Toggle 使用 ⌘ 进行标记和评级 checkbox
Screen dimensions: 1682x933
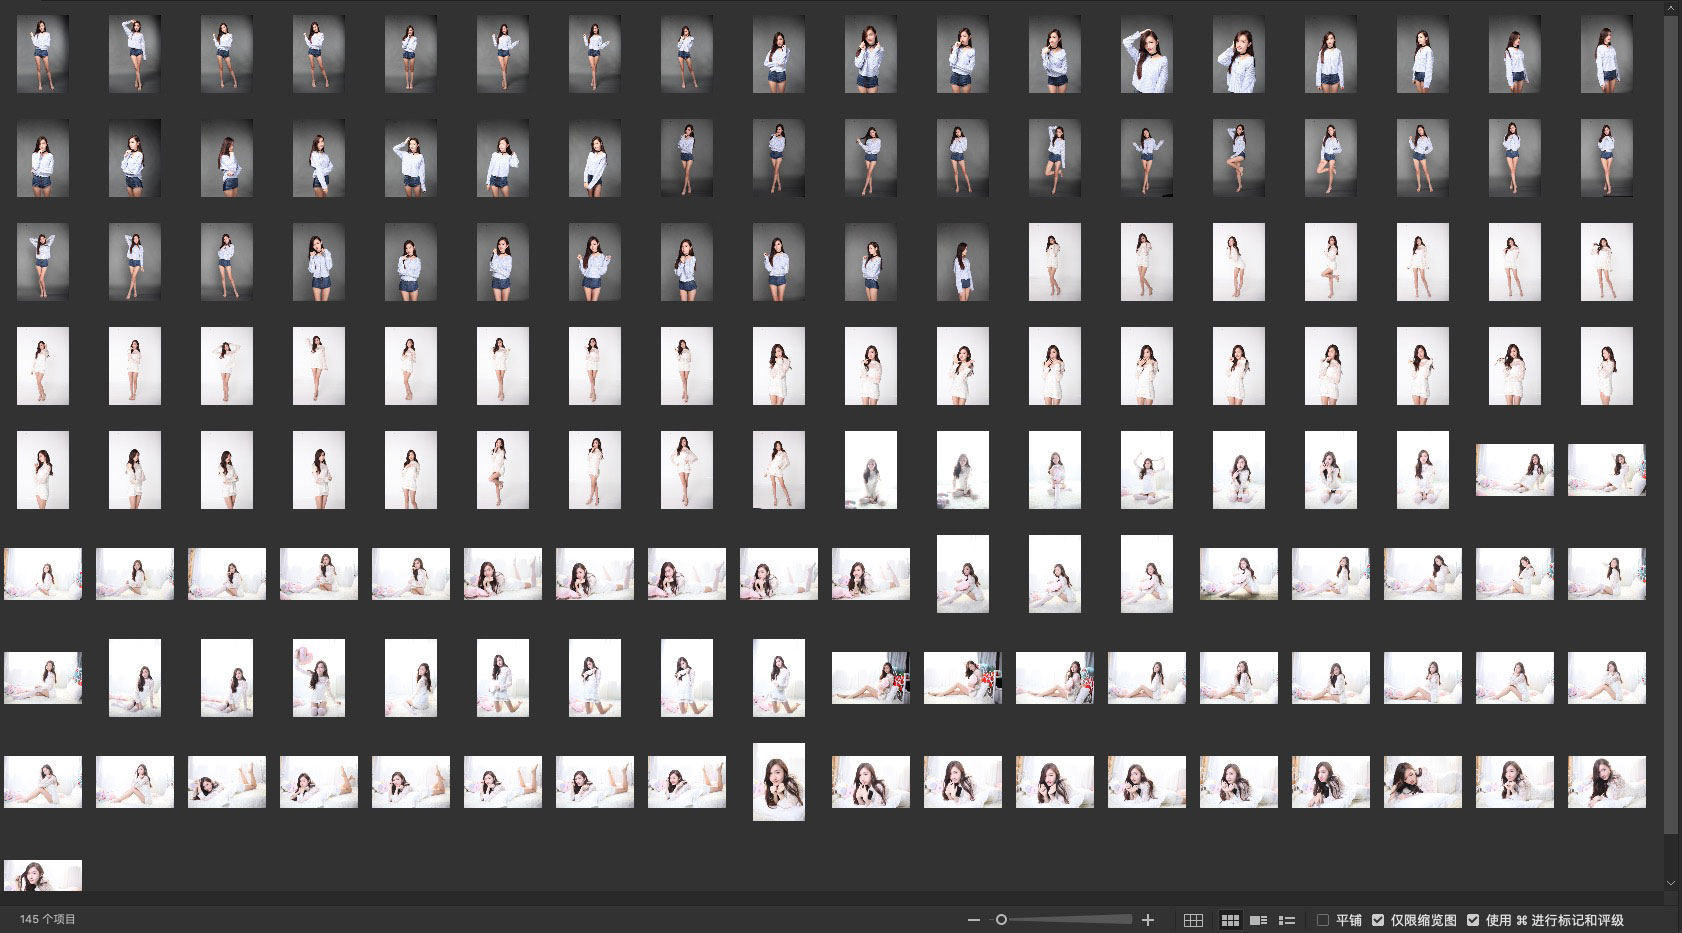coord(1473,920)
